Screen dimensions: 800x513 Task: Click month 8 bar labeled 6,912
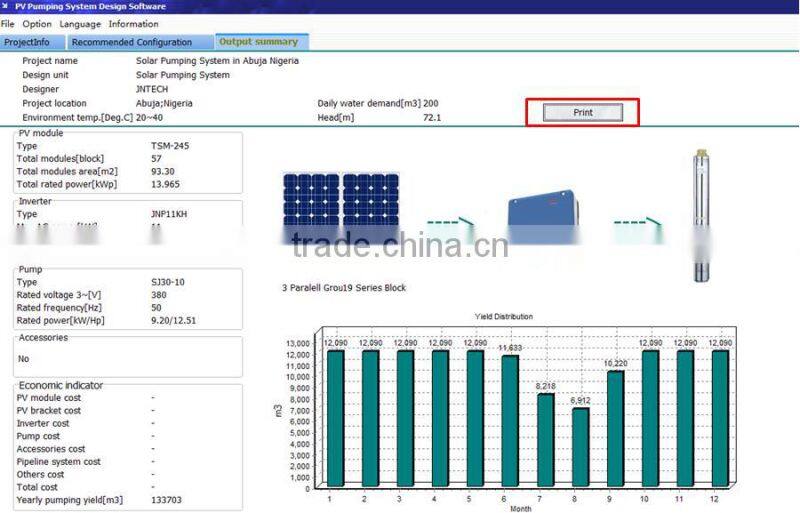click(x=581, y=447)
